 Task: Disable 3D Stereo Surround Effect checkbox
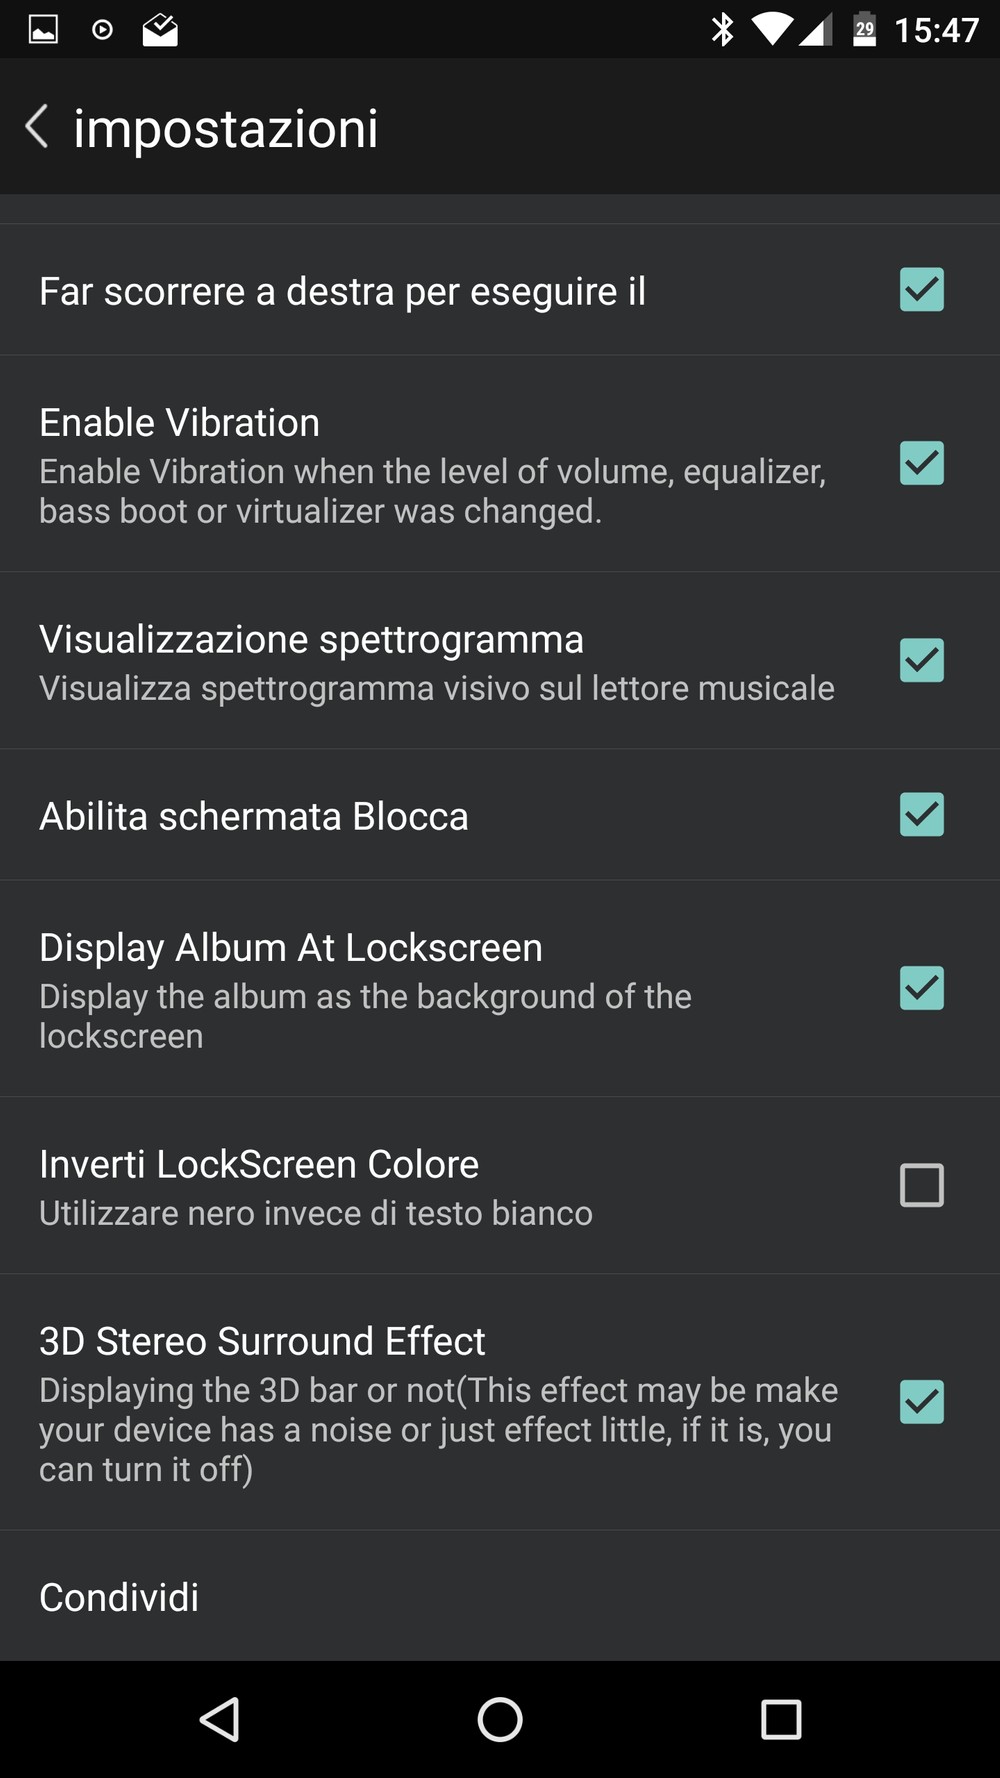[921, 1401]
